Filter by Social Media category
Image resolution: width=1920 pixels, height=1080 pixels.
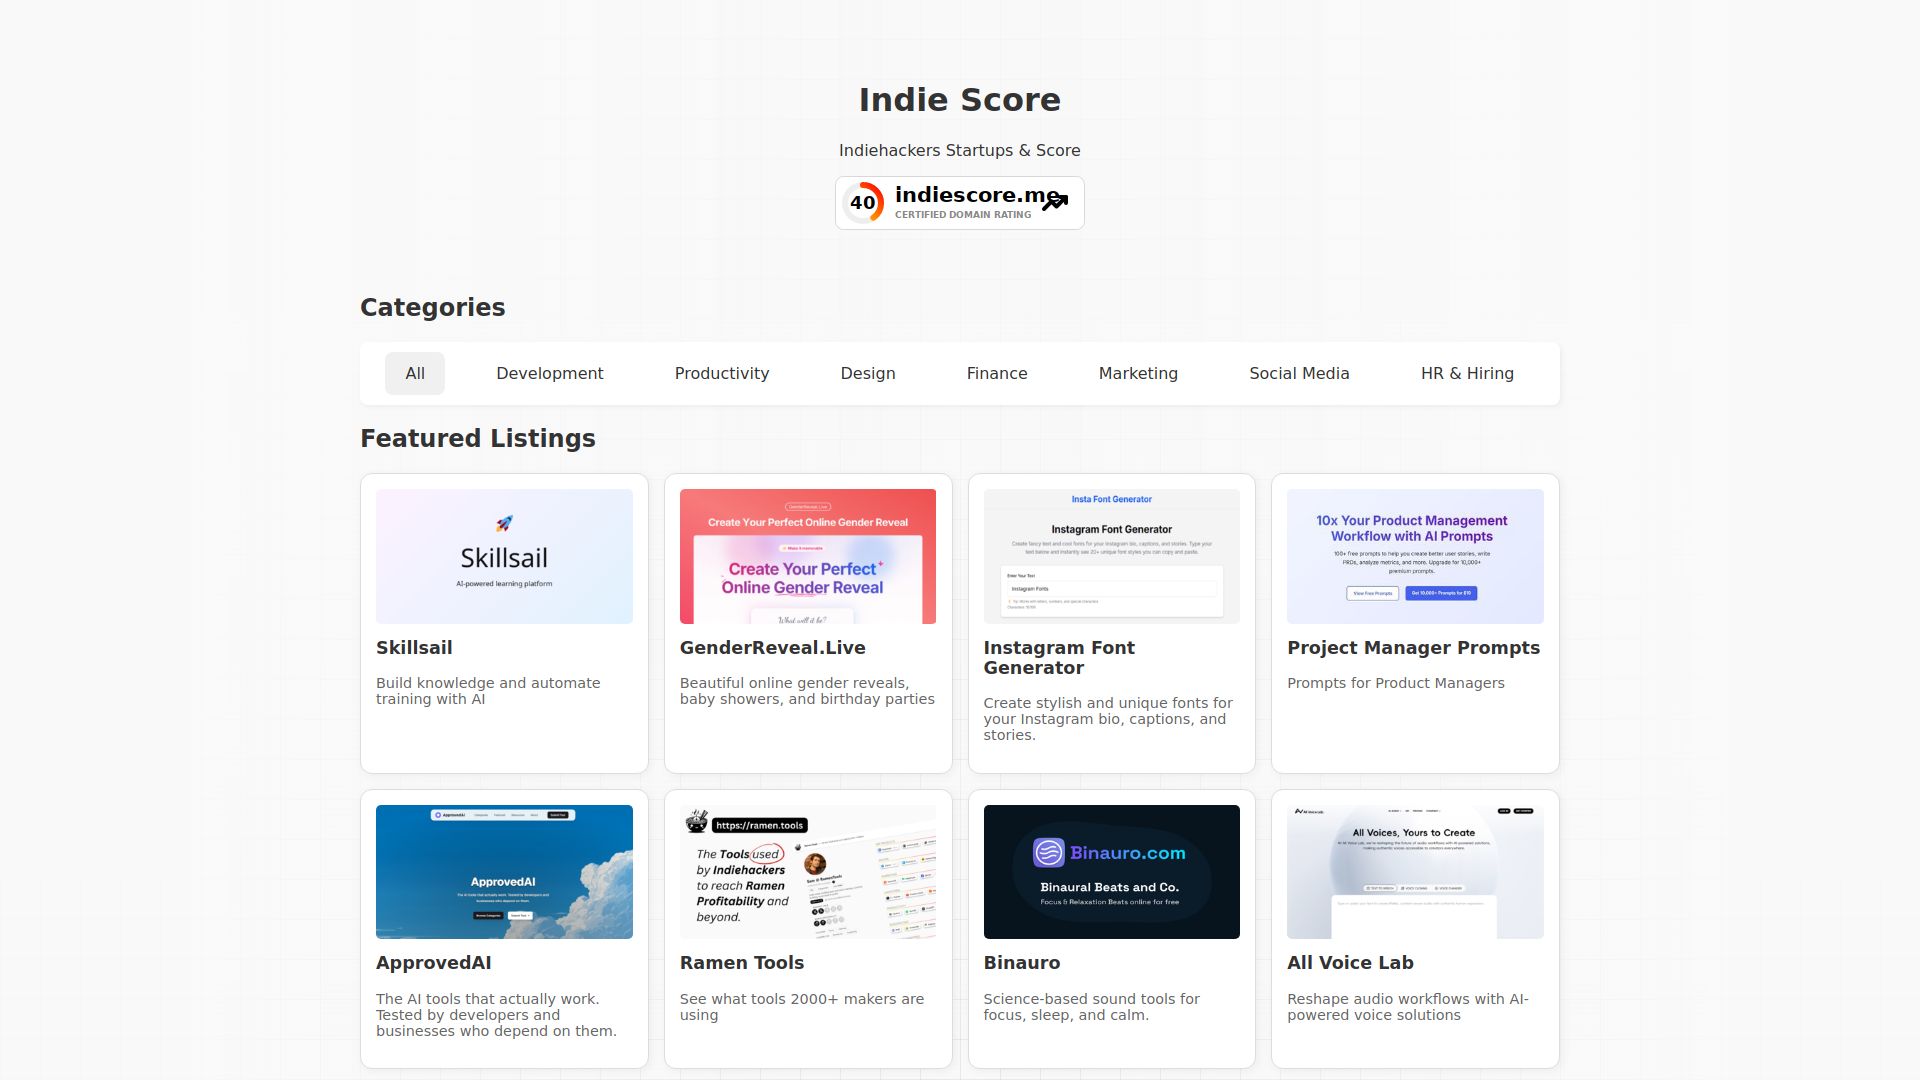click(1298, 373)
